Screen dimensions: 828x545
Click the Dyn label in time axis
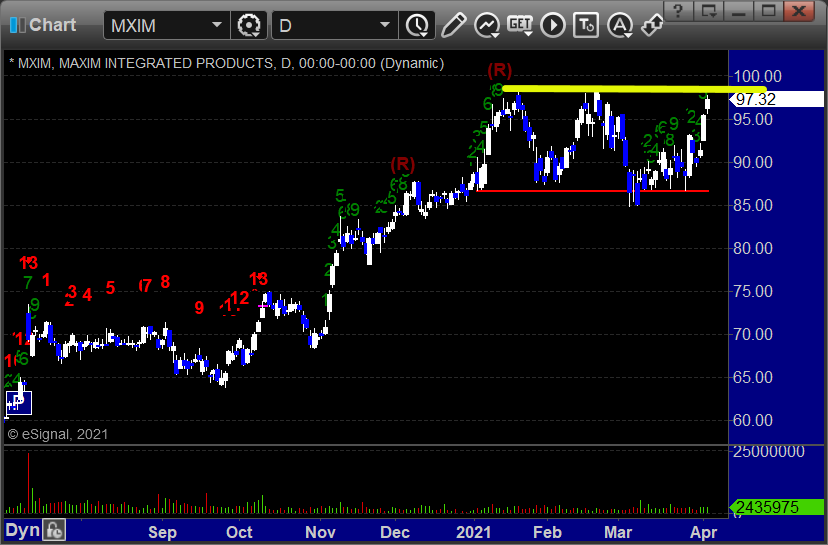23,530
